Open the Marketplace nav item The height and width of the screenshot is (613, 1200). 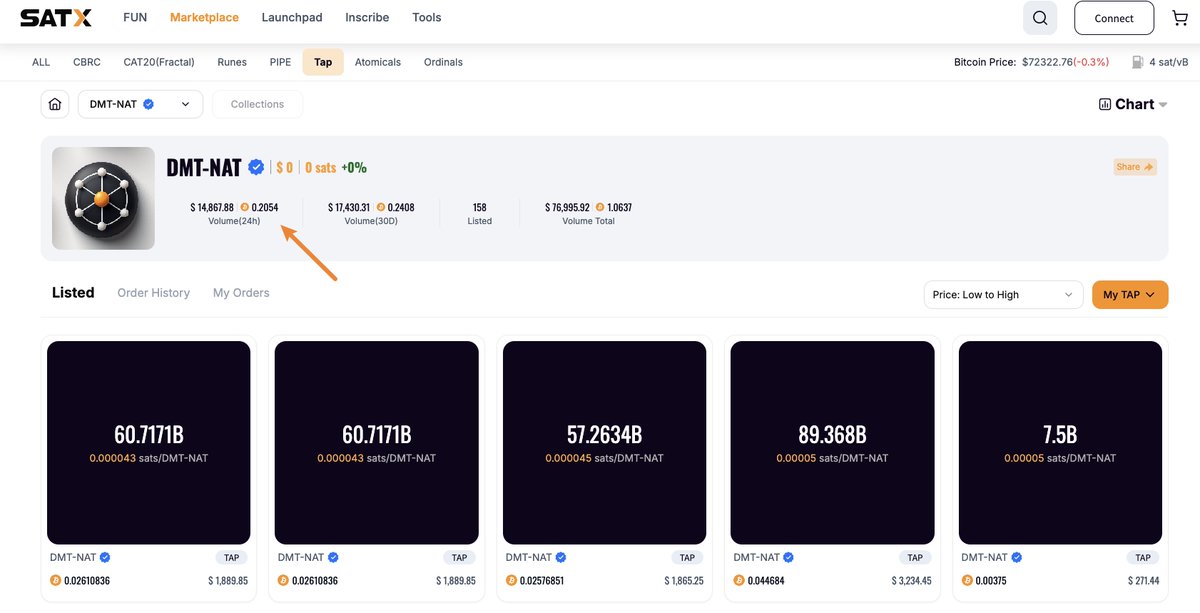click(204, 18)
